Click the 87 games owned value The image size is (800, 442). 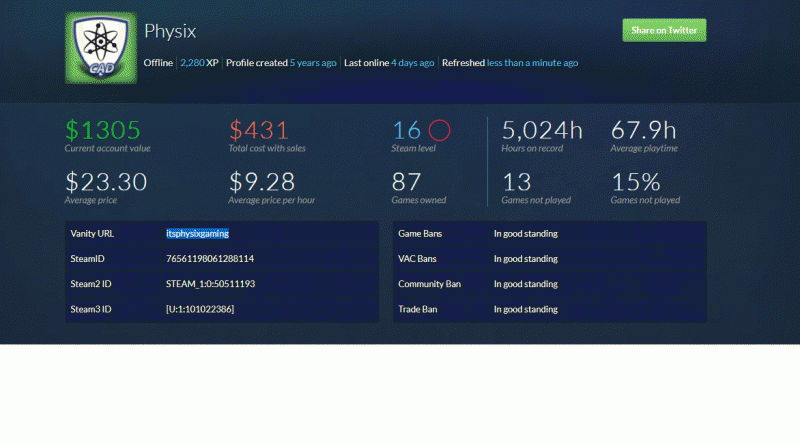point(406,182)
